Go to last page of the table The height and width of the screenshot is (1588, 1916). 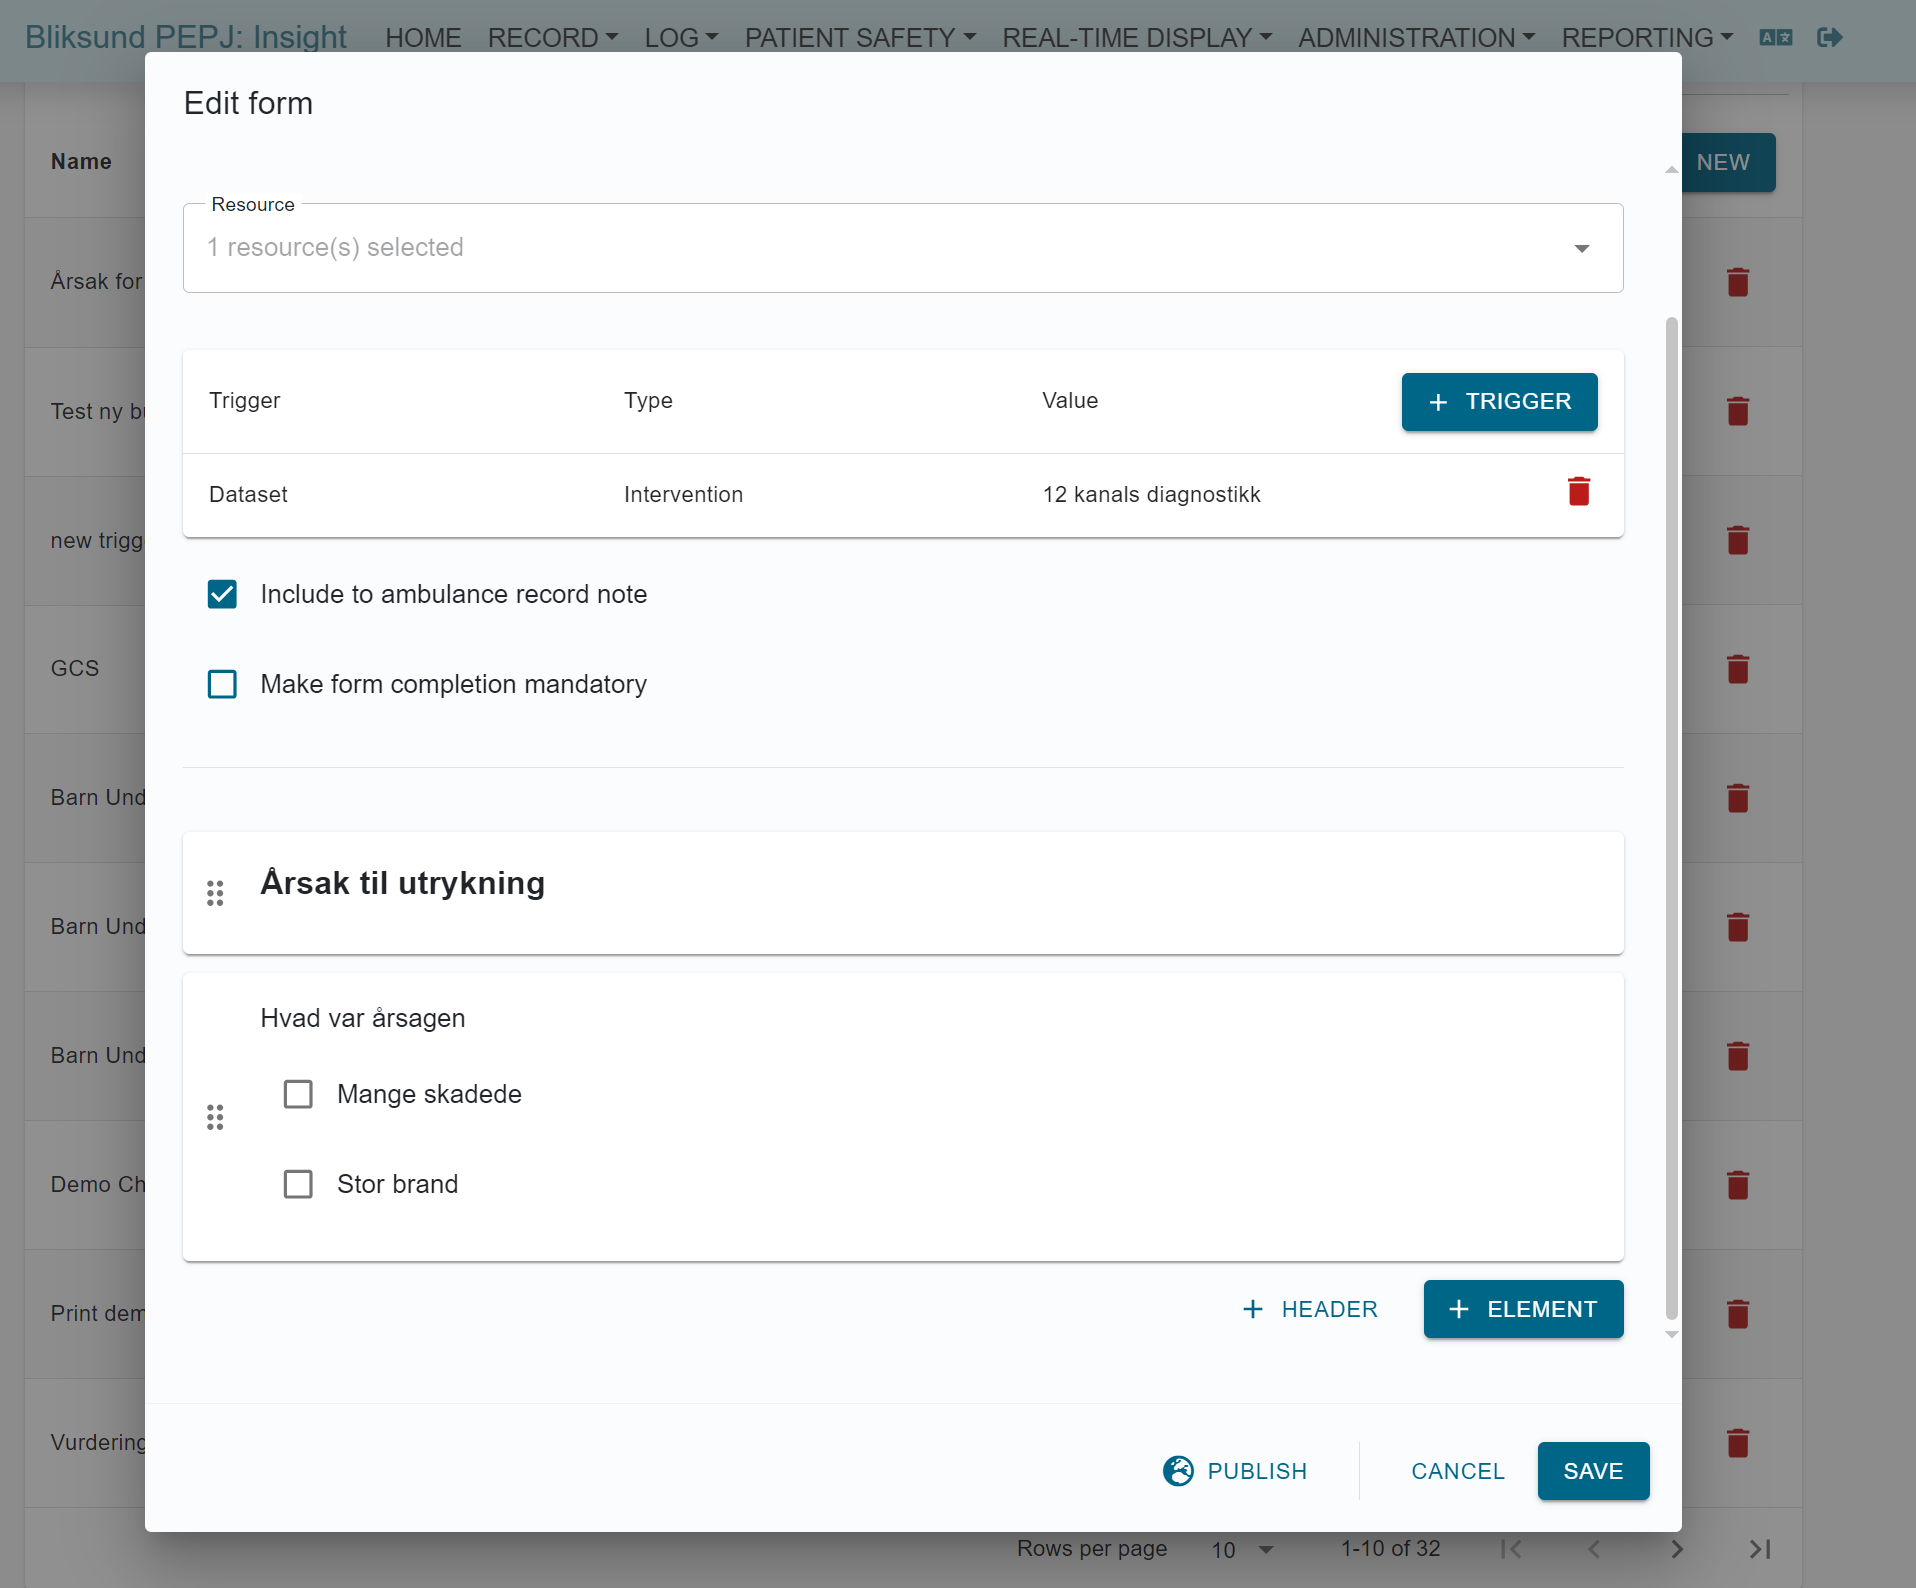tap(1760, 1549)
